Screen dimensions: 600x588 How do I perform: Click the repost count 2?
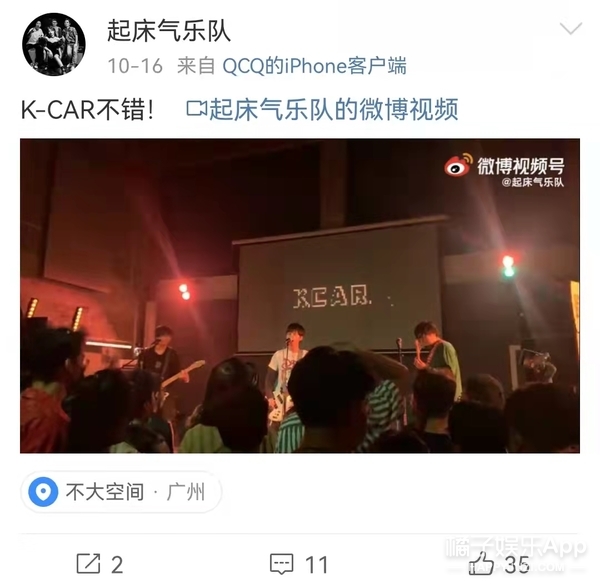click(x=117, y=565)
